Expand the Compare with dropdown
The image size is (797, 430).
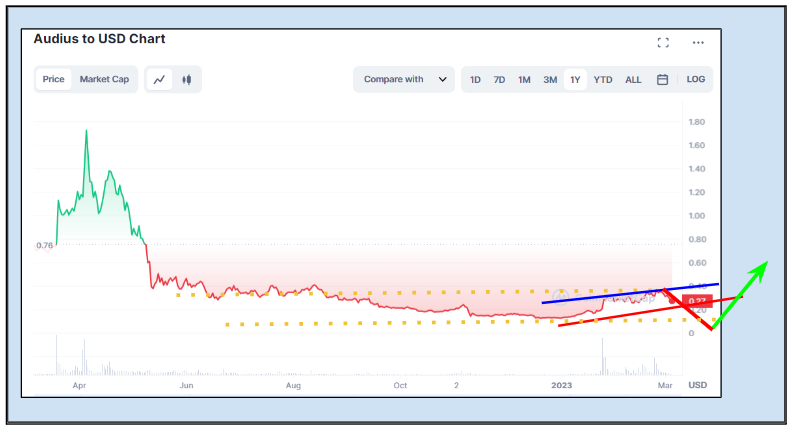click(404, 79)
